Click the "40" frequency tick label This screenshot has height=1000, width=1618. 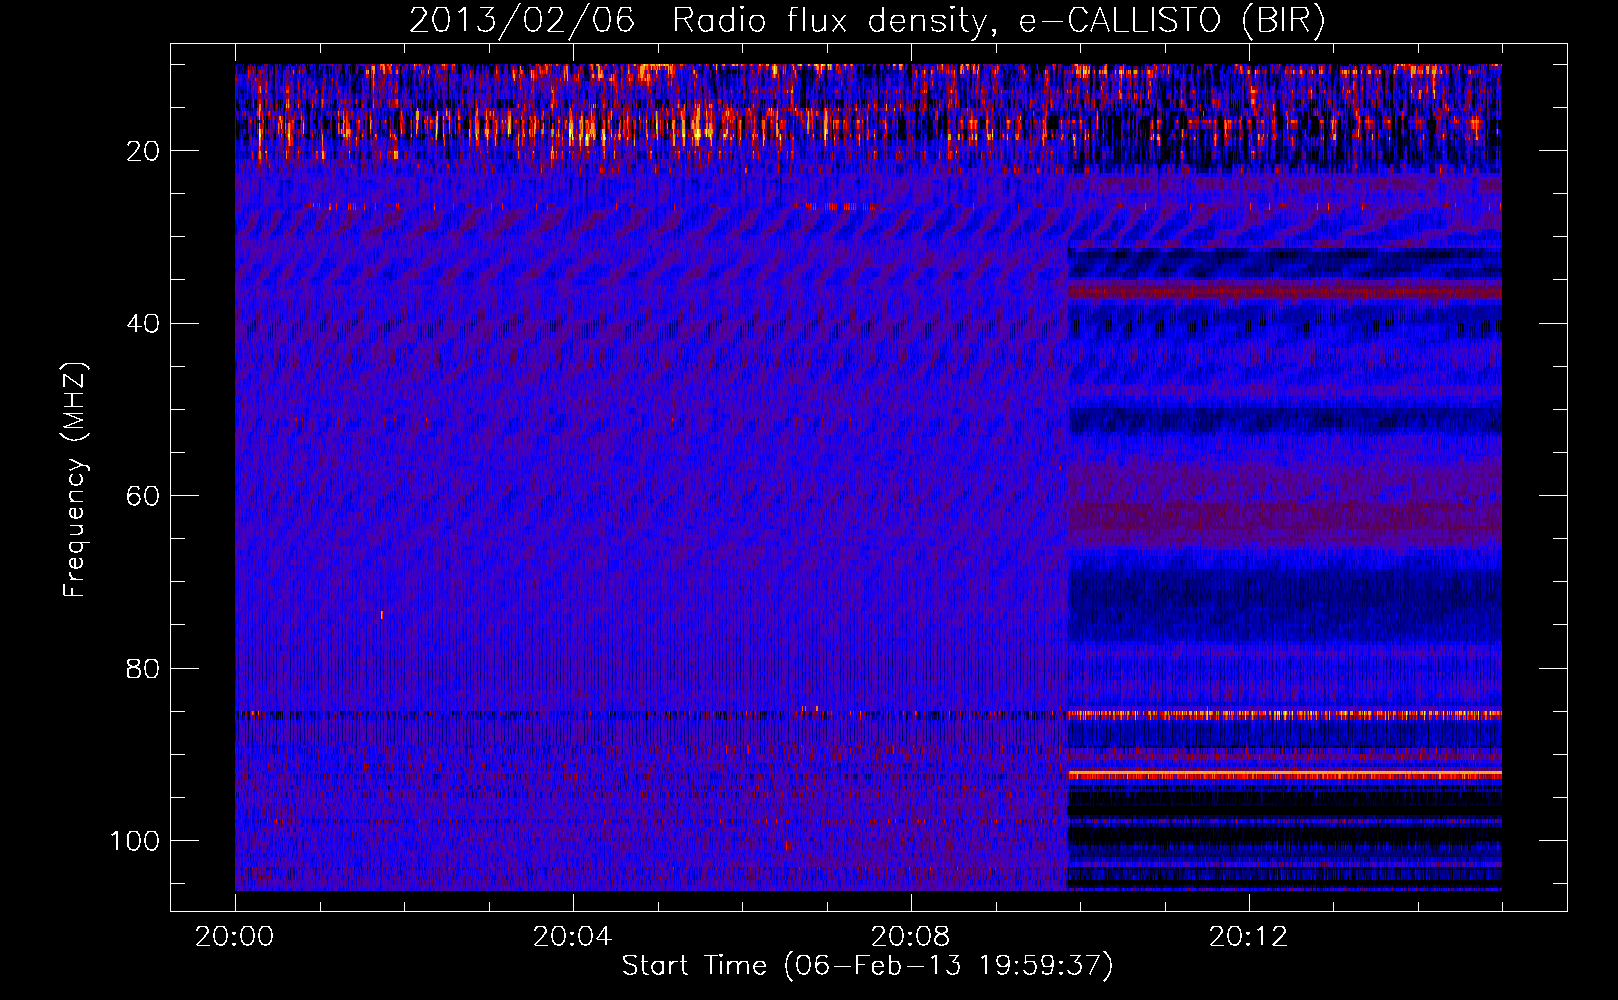[143, 324]
